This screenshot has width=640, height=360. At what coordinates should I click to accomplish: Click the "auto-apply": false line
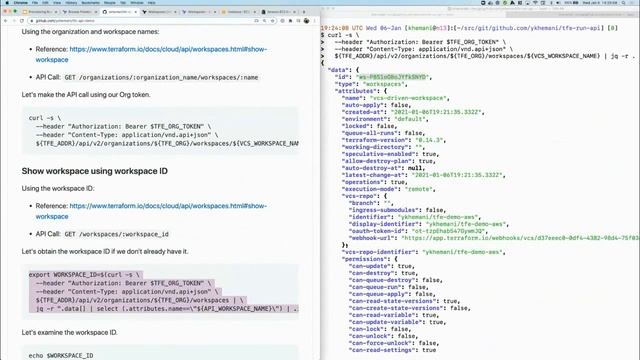(376, 105)
